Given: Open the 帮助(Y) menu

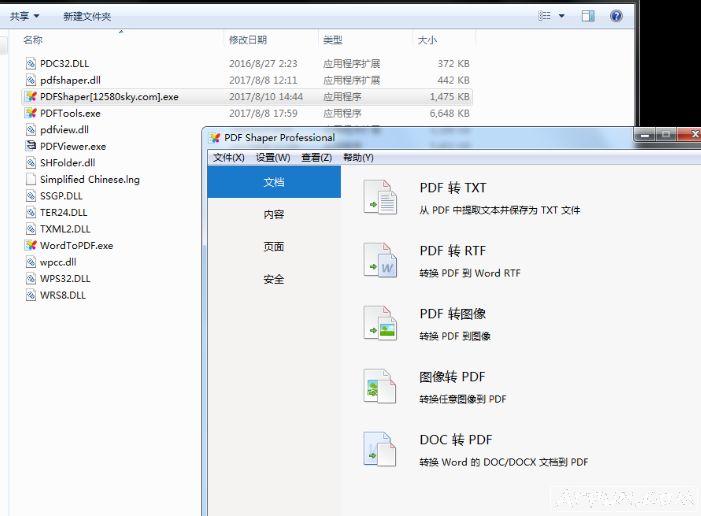Looking at the screenshot, I should (358, 157).
